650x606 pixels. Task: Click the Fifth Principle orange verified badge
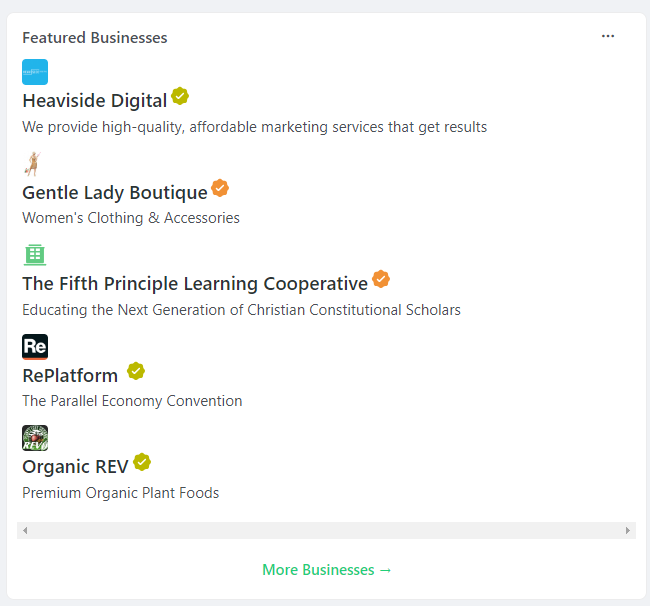click(x=381, y=279)
